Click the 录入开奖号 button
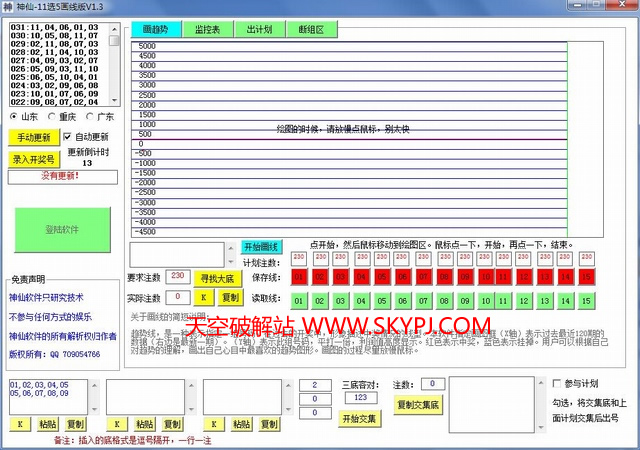 [x=34, y=158]
